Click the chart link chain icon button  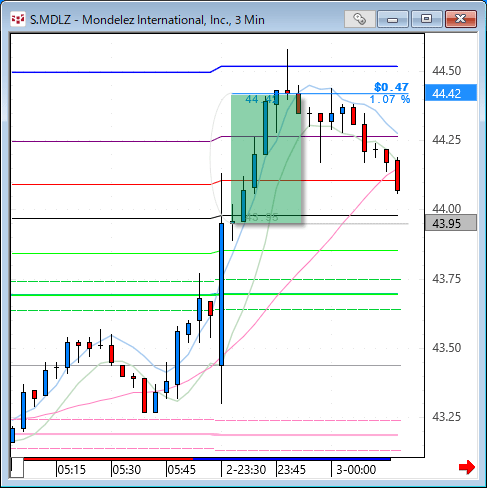point(359,19)
